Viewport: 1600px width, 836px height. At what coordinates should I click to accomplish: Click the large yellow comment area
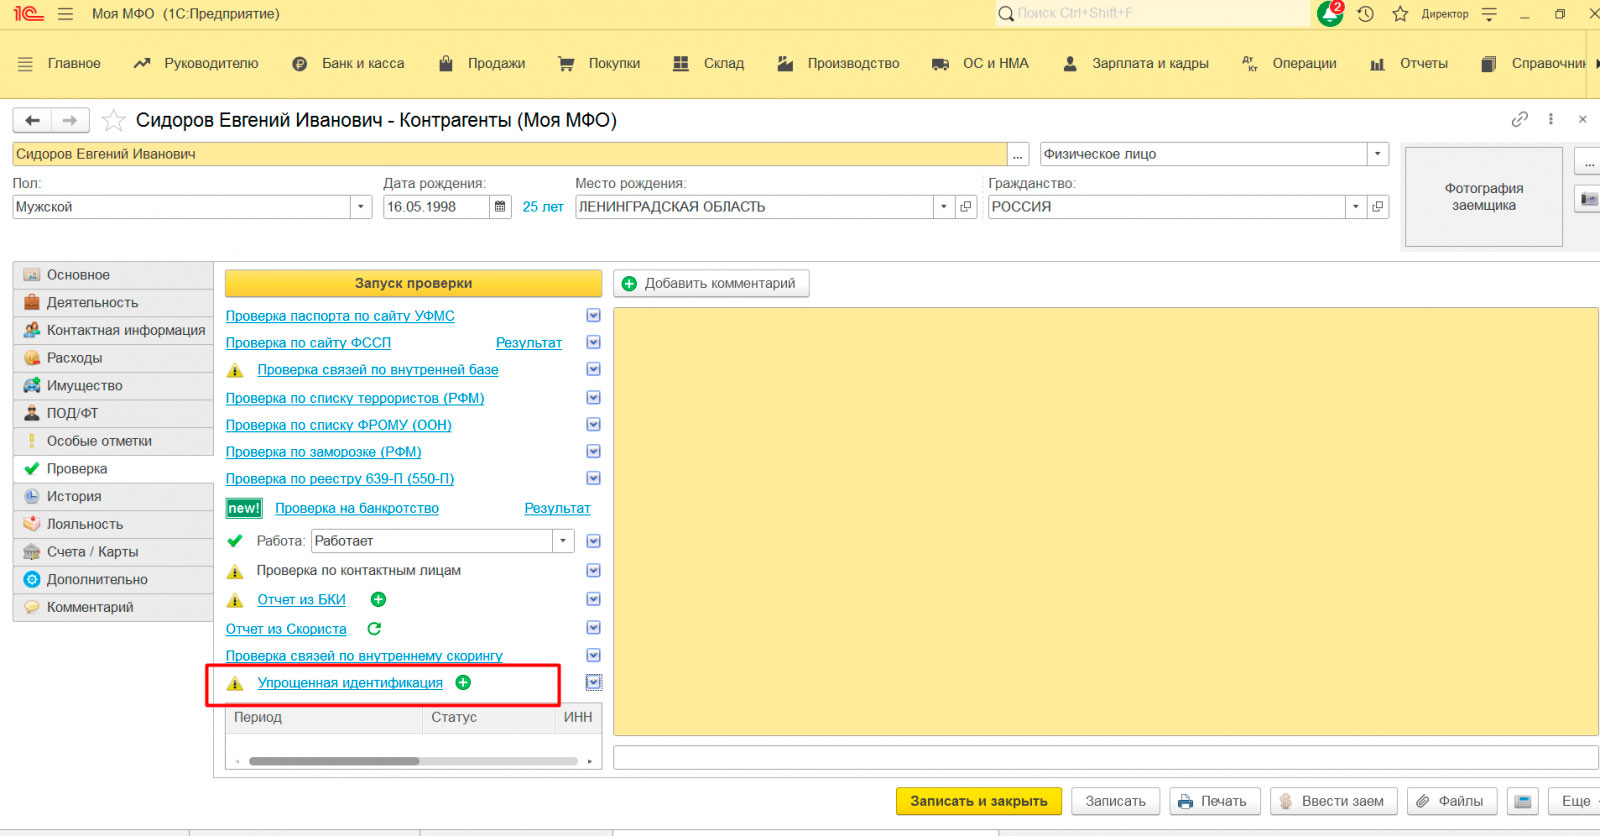[x=1106, y=522]
